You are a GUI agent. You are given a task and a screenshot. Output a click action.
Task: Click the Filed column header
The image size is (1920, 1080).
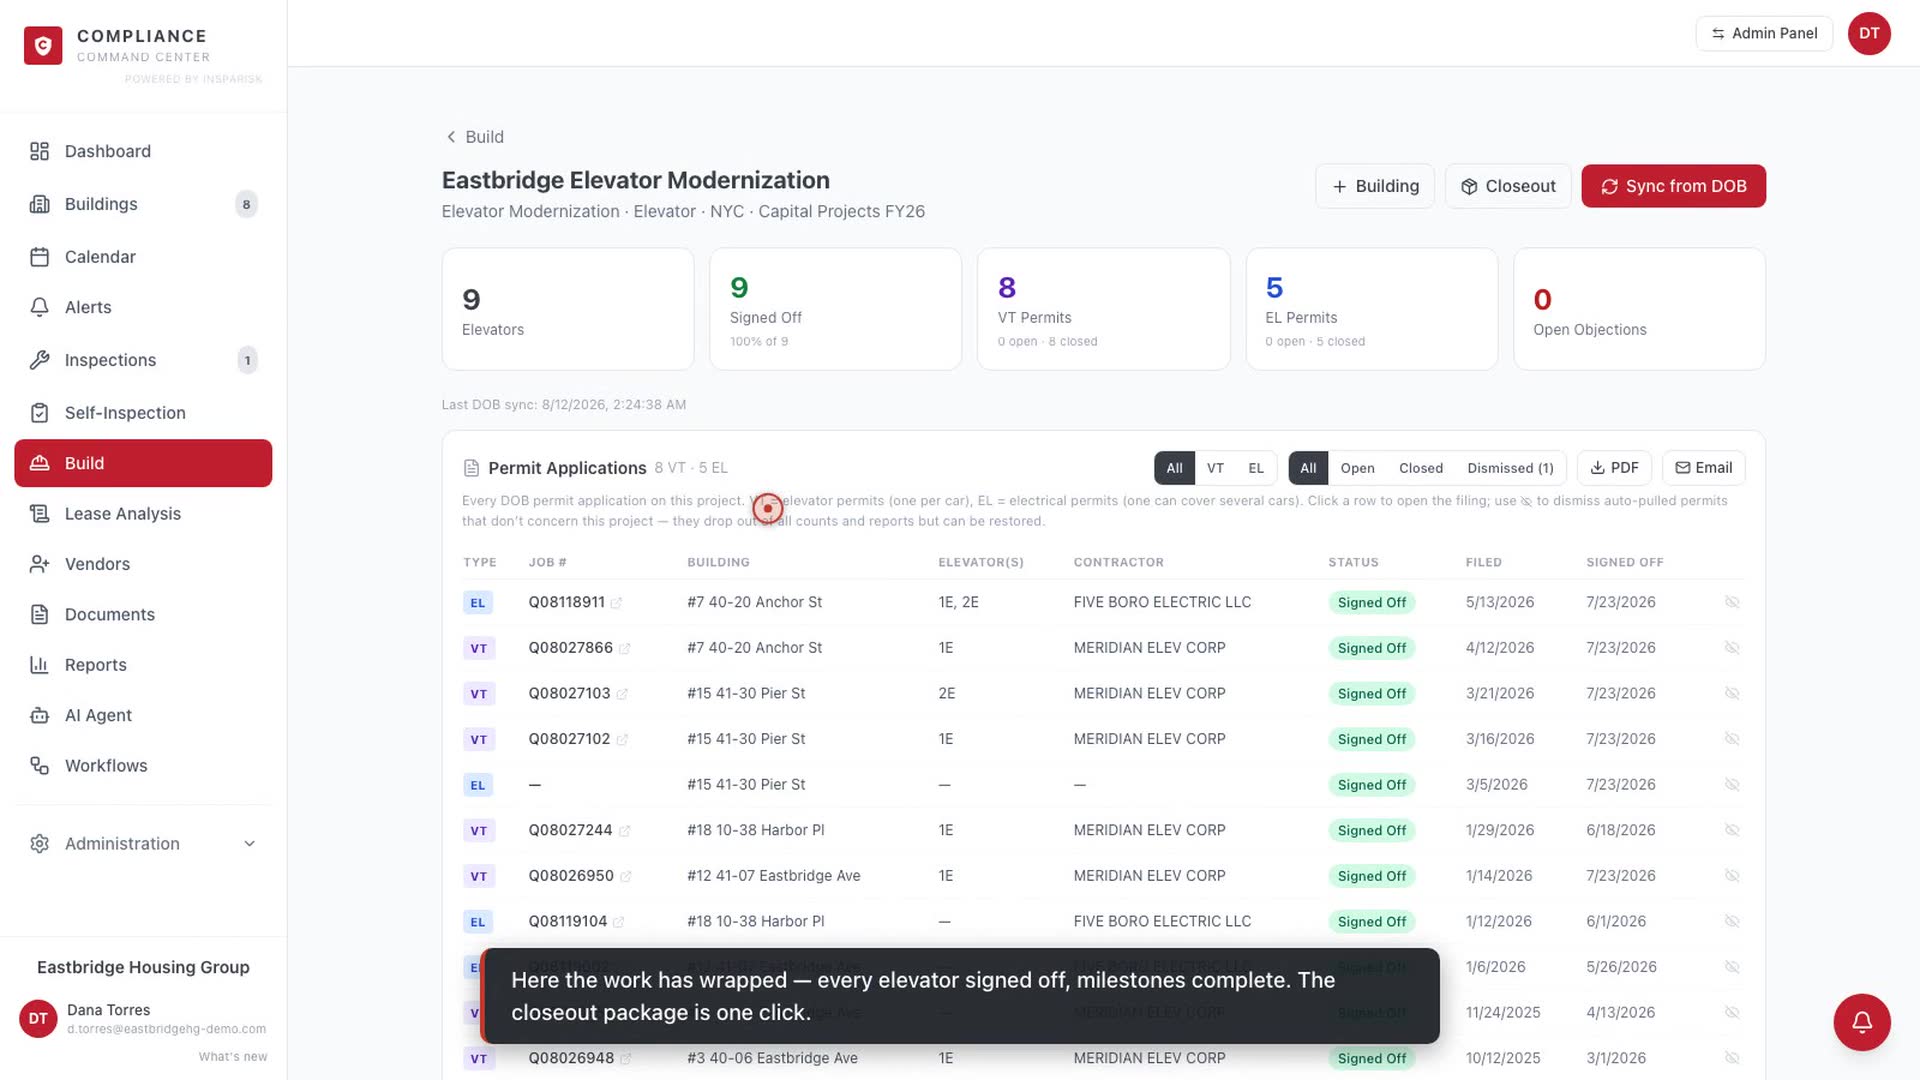pos(1484,563)
